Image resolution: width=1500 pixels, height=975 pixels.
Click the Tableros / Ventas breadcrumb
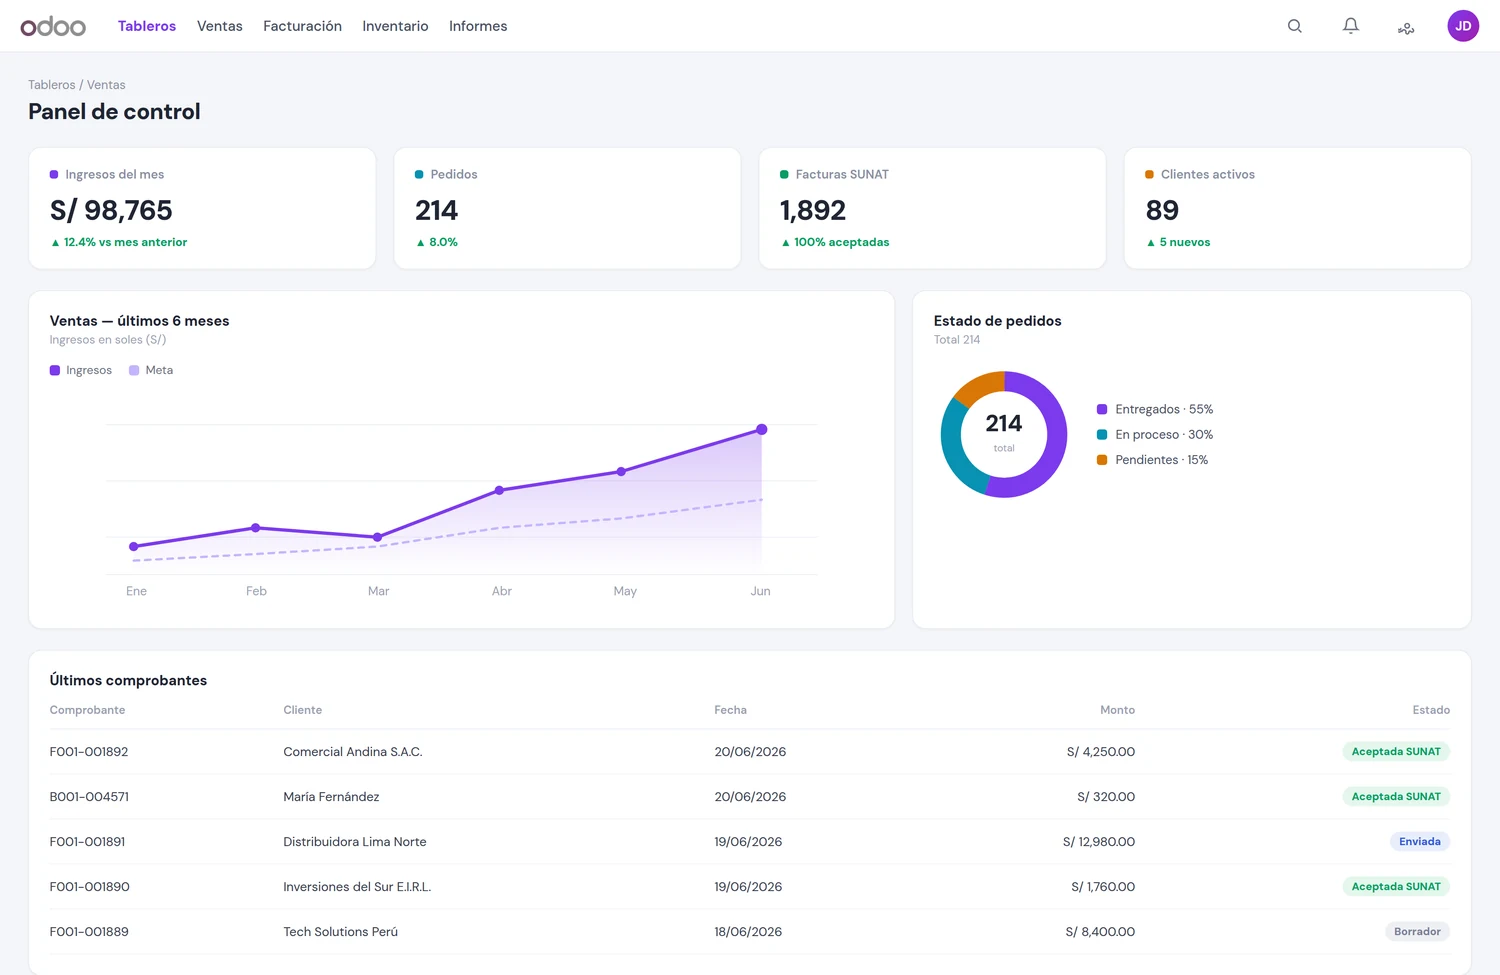(77, 85)
